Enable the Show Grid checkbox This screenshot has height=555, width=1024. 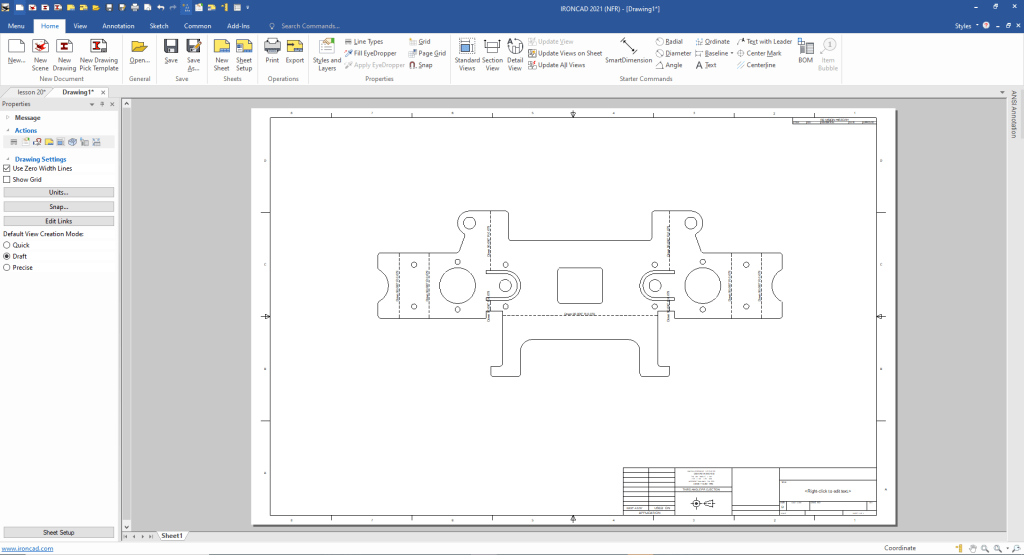point(7,179)
